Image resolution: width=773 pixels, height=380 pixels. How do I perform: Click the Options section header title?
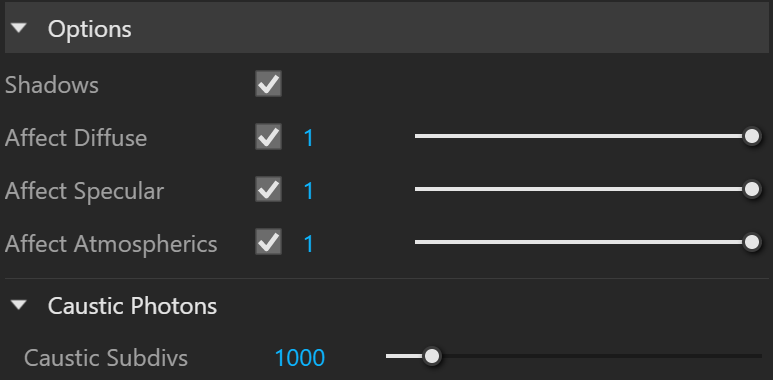coord(90,29)
